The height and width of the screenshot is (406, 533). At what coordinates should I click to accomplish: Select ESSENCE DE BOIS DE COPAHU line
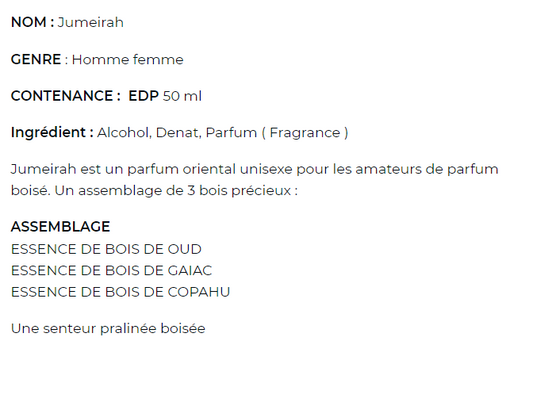click(x=120, y=292)
